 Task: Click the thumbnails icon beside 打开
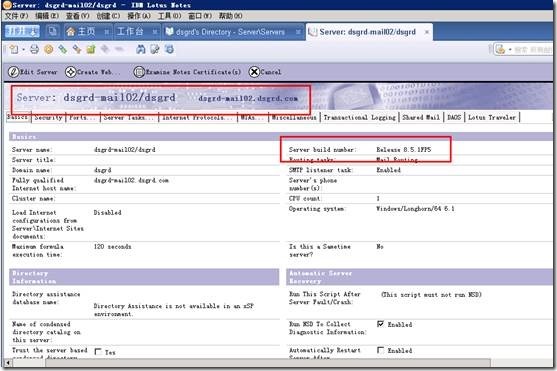point(52,32)
